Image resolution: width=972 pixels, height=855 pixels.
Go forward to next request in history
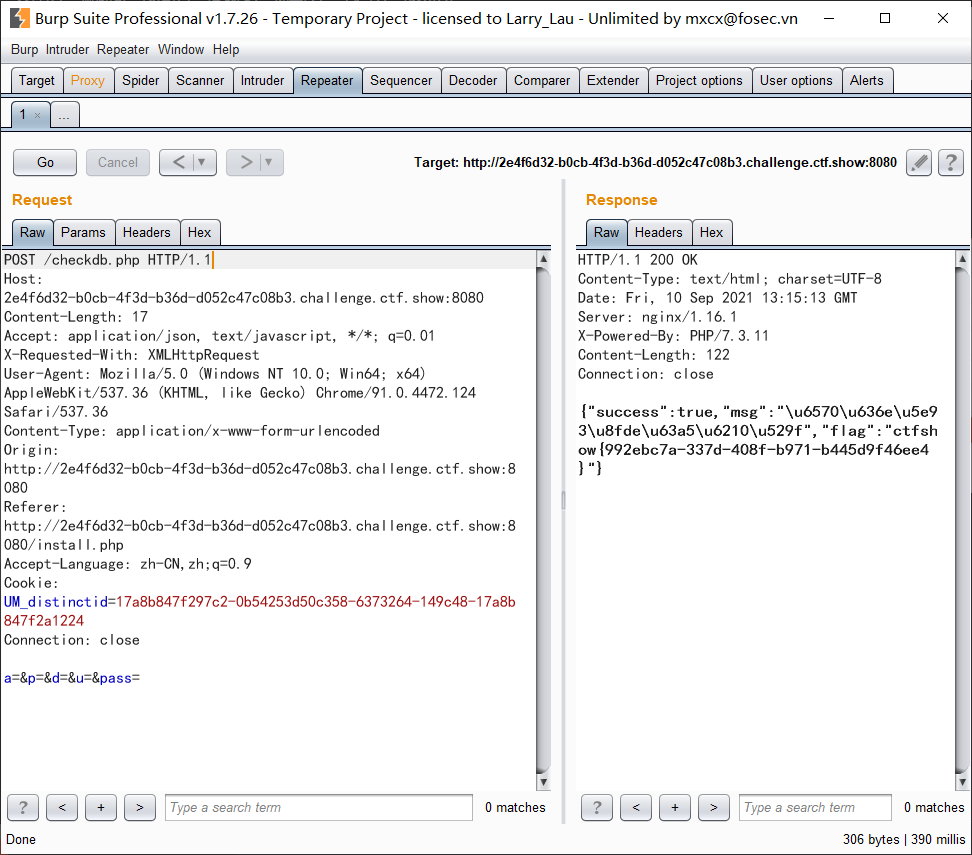pyautogui.click(x=246, y=162)
